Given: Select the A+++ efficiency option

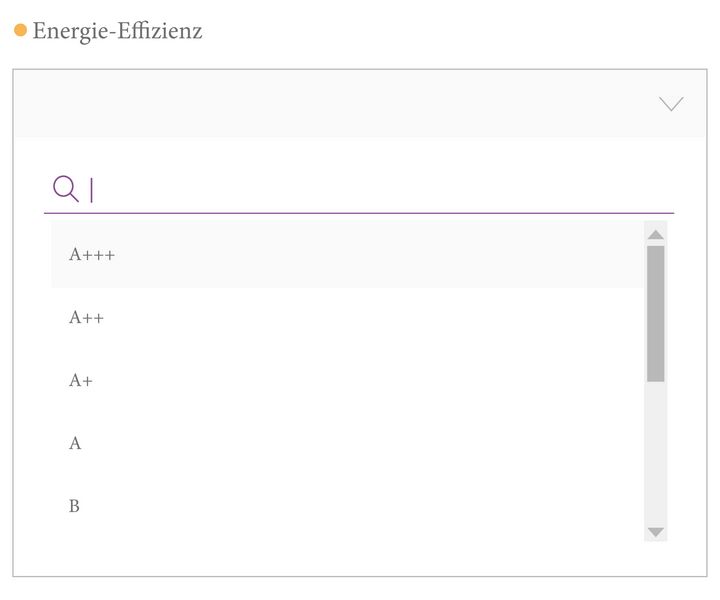Looking at the screenshot, I should coord(92,255).
